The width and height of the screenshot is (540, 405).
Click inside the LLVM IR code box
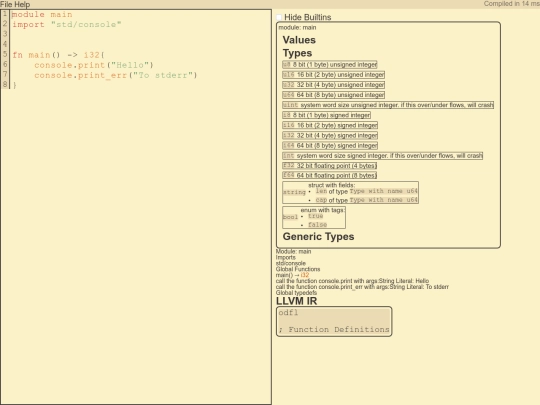pos(334,321)
